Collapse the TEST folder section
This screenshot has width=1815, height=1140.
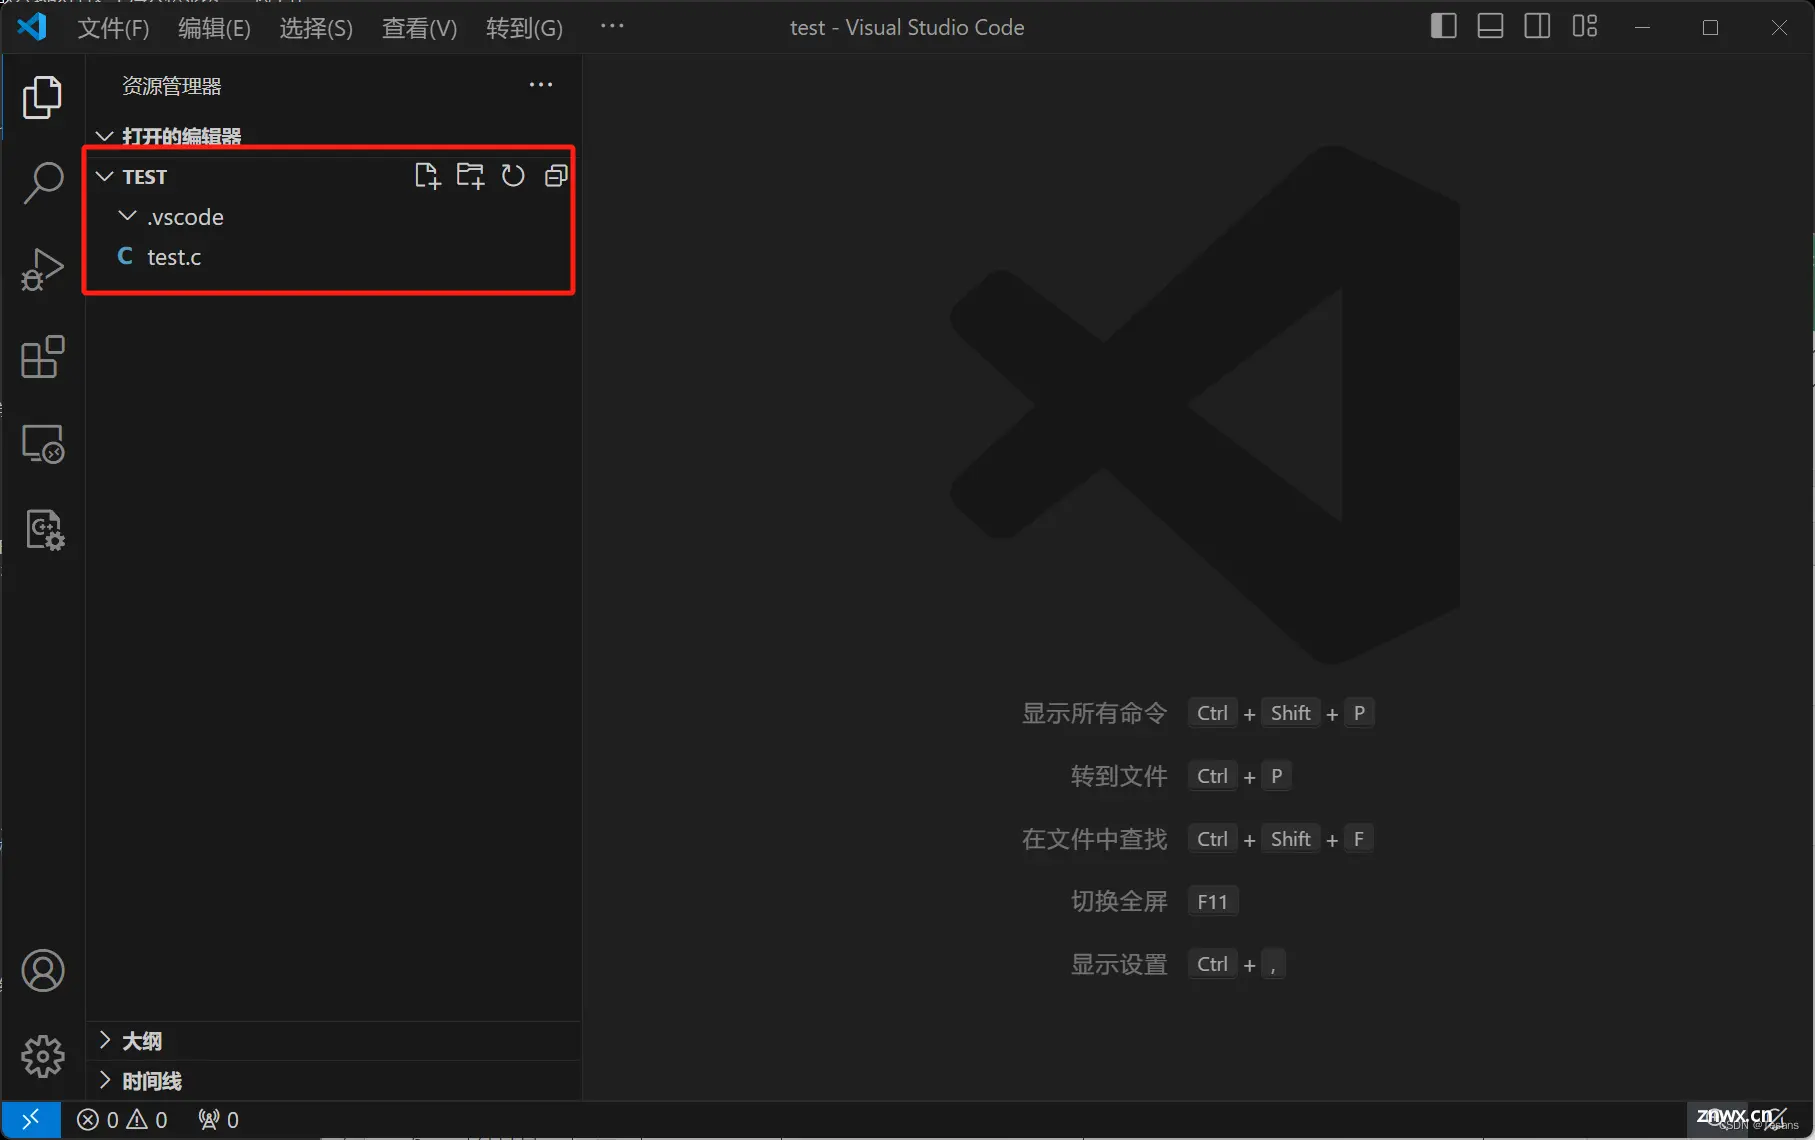(x=104, y=176)
